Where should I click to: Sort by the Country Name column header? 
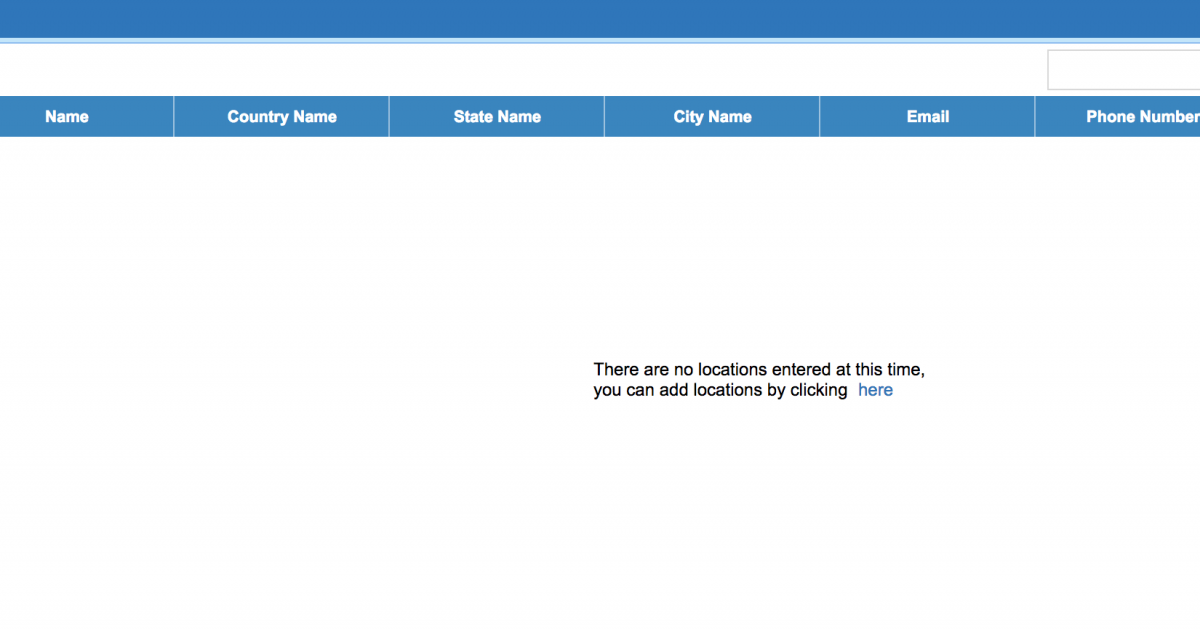coord(282,117)
